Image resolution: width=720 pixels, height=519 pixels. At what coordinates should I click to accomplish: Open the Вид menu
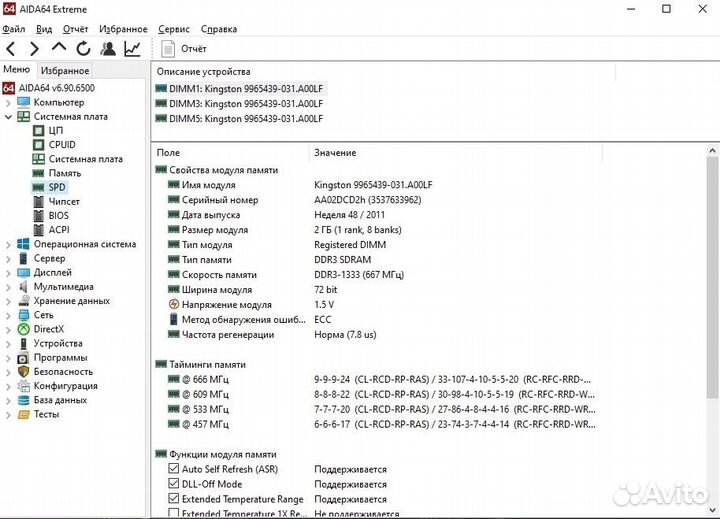pyautogui.click(x=44, y=29)
